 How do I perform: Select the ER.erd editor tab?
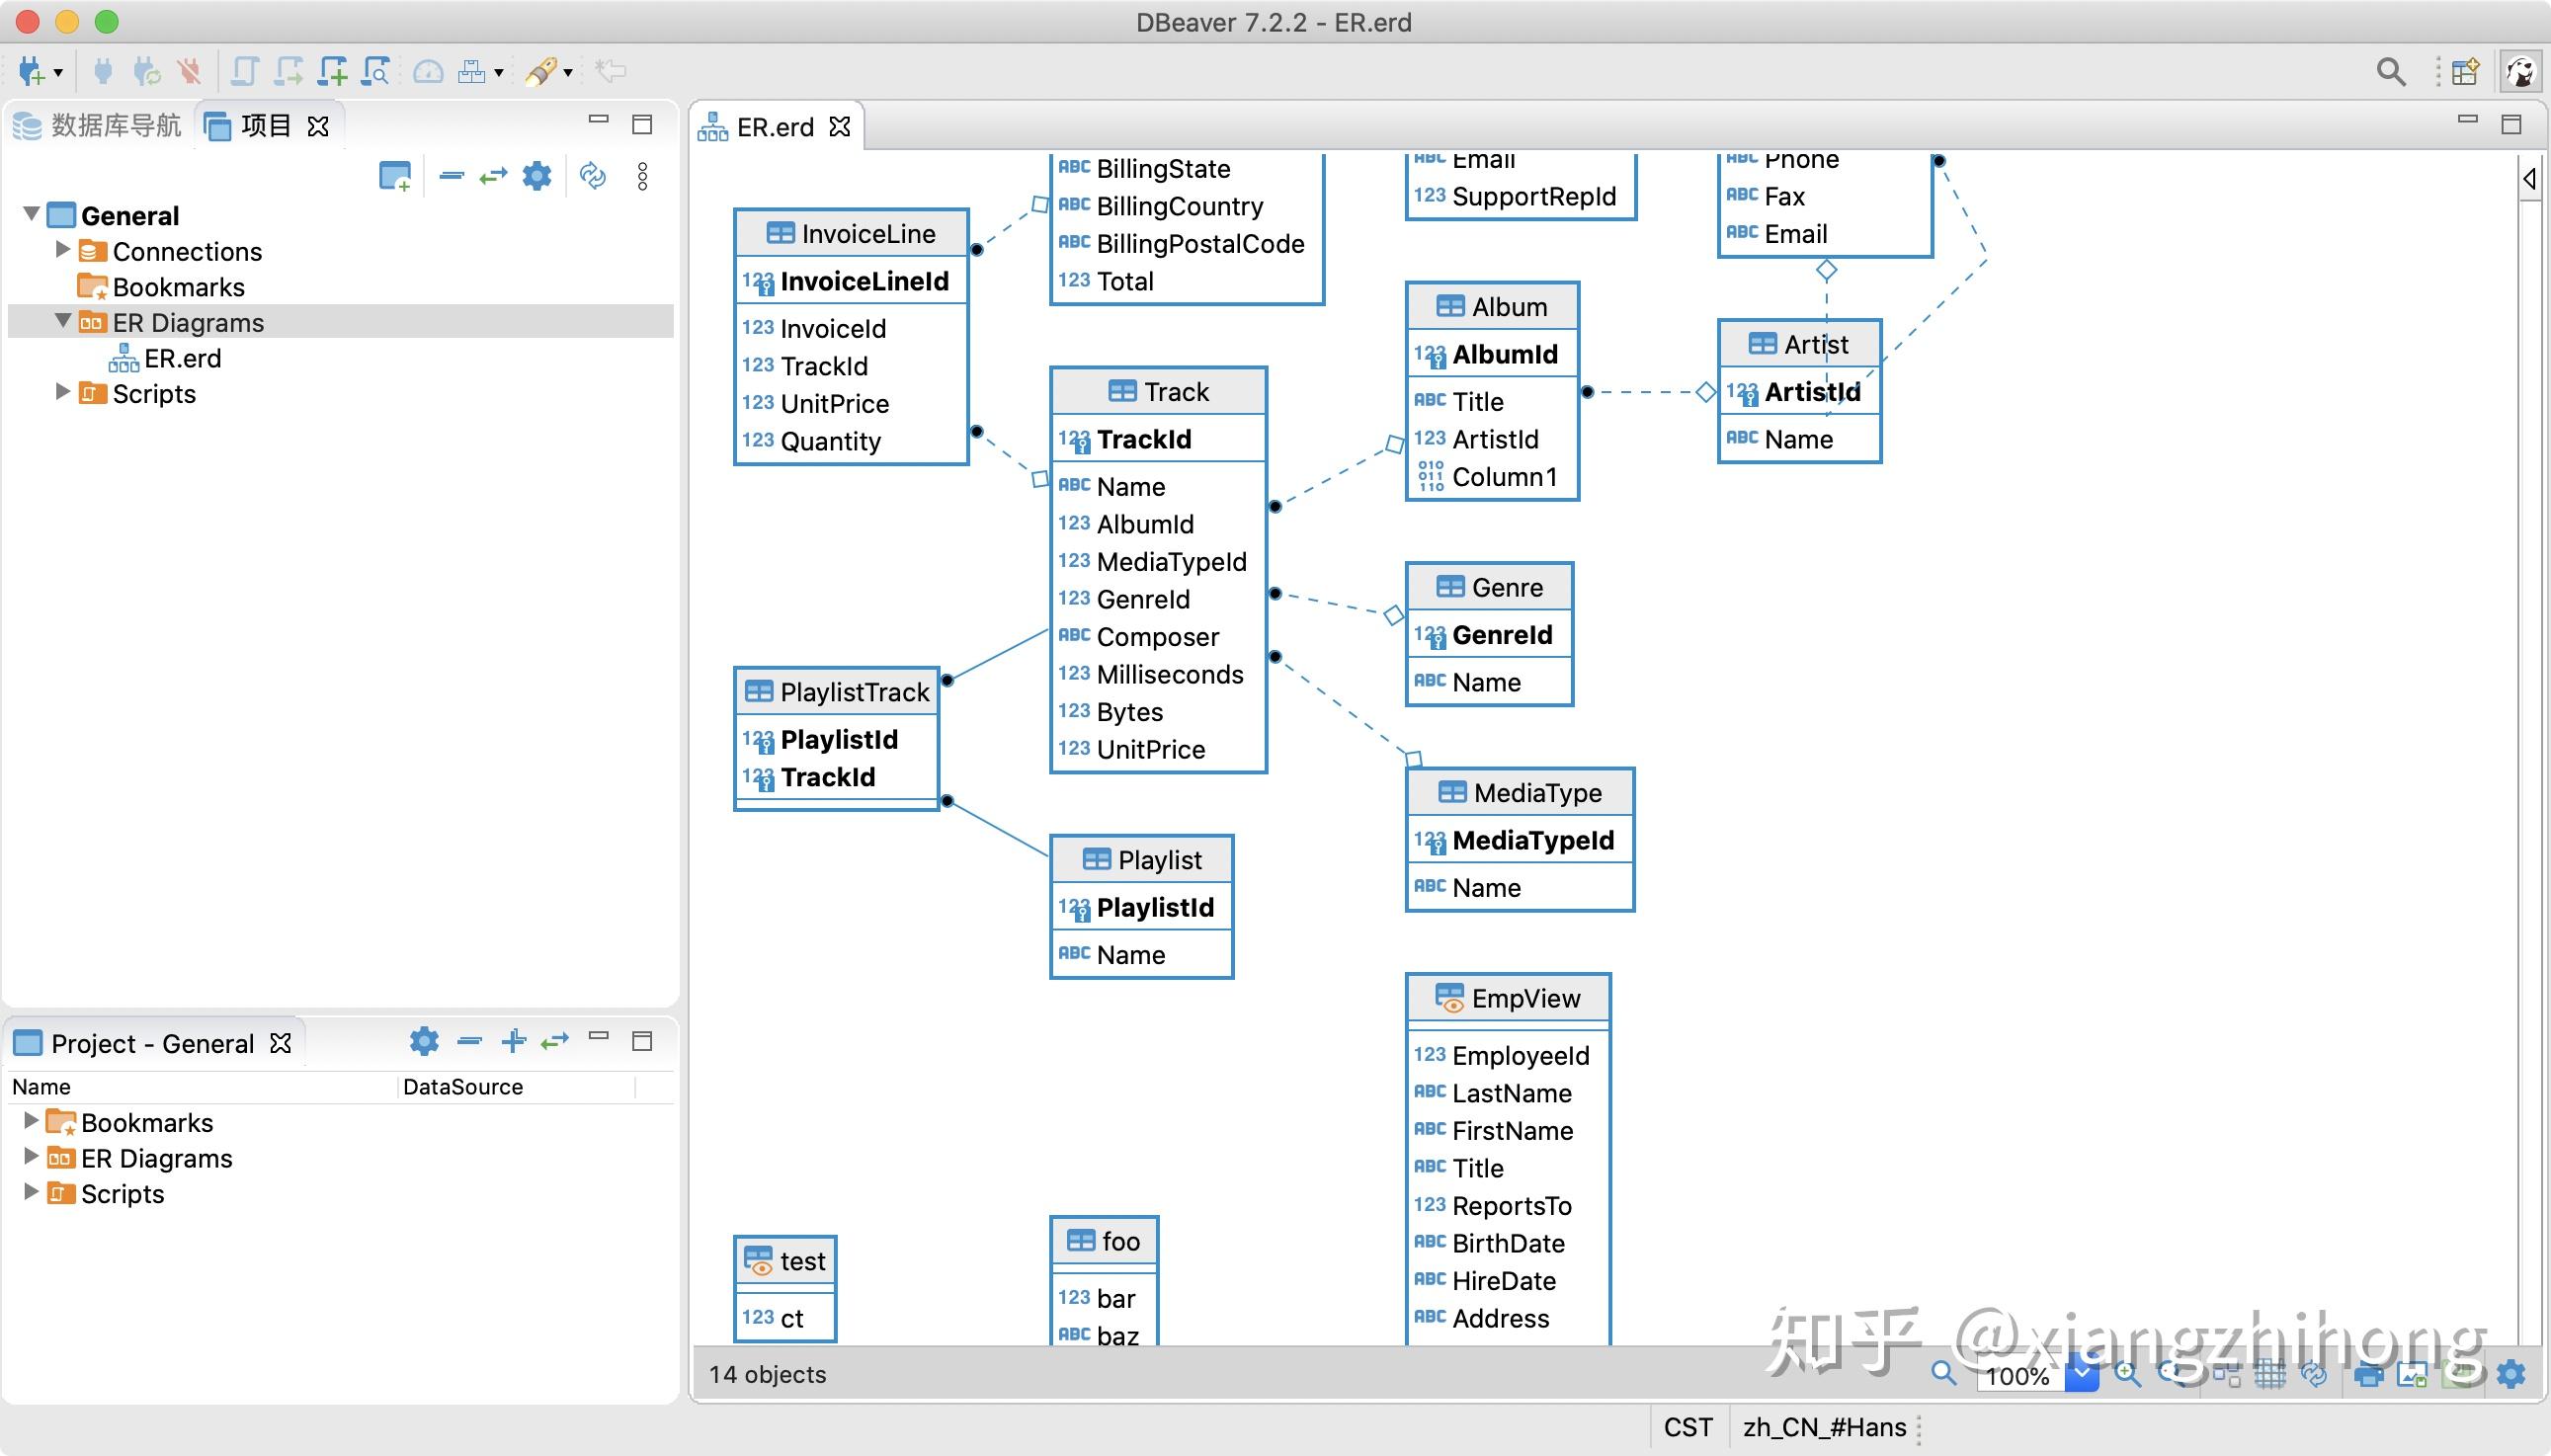(x=774, y=127)
